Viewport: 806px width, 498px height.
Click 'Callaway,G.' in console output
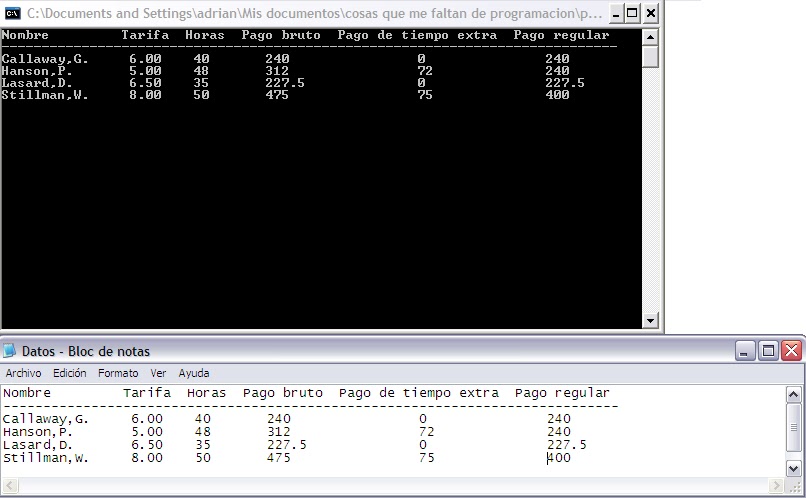[45, 59]
